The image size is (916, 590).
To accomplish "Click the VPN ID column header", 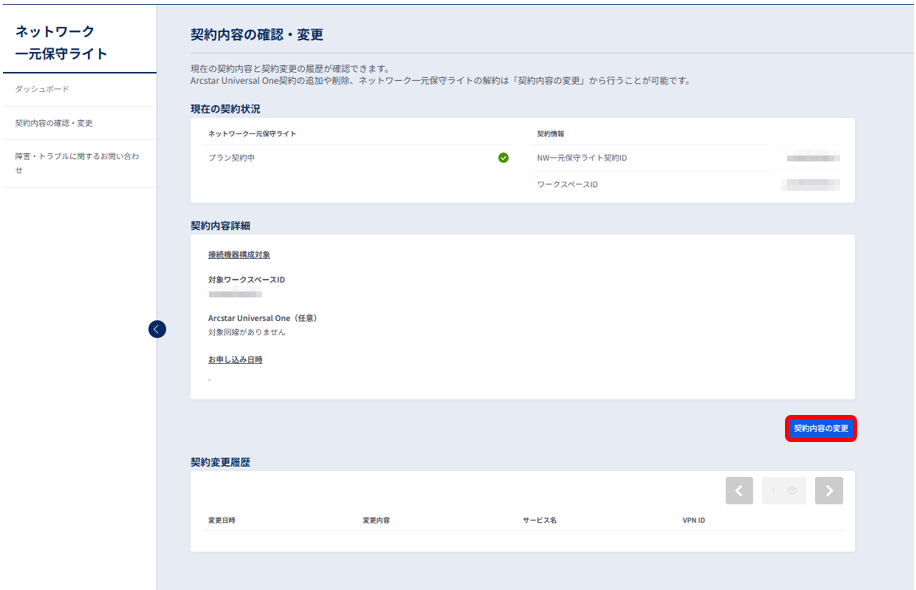I will tap(693, 520).
